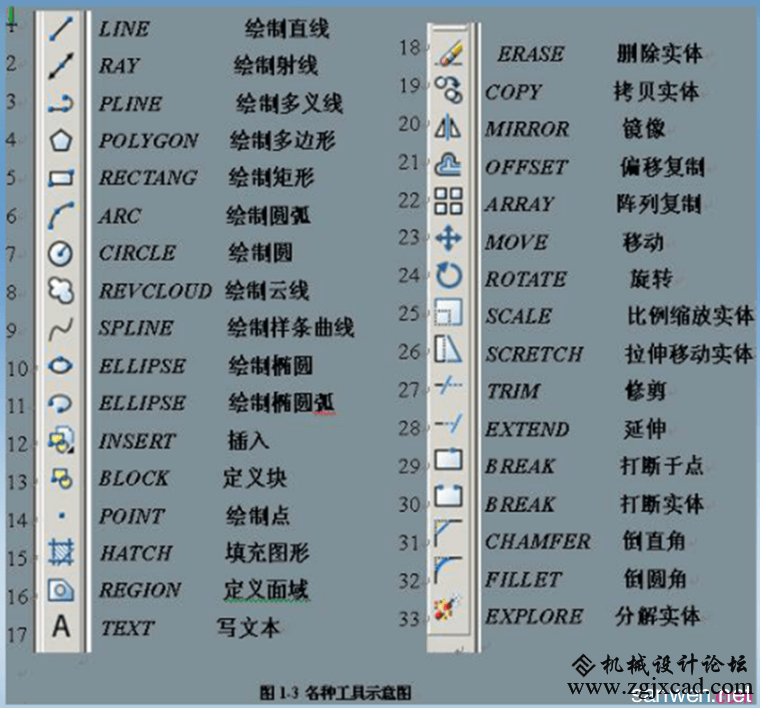
Task: Select the ROTATE circular arrow icon
Action: pos(449,275)
